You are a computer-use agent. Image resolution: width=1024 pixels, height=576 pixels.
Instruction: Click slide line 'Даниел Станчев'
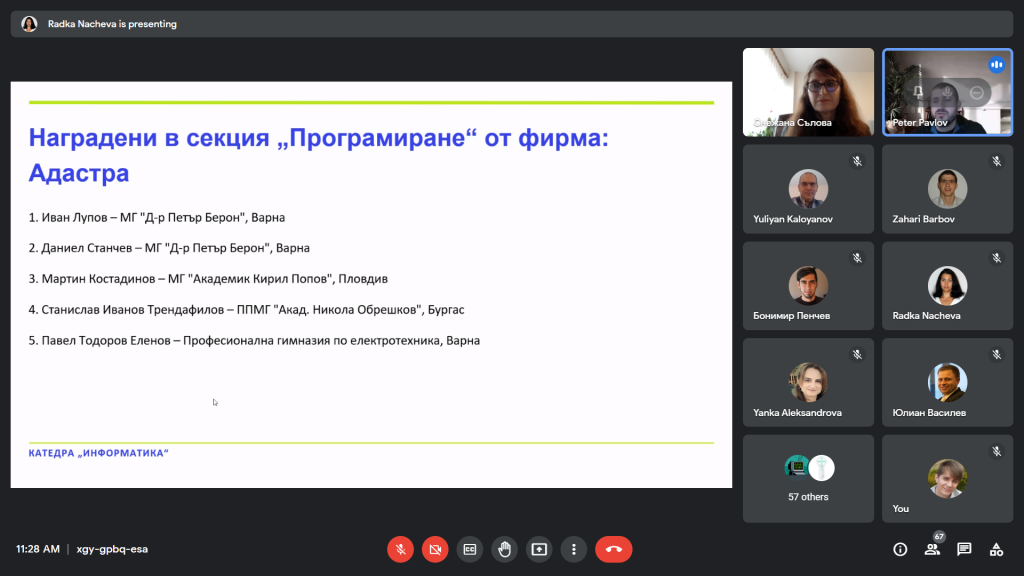(169, 248)
